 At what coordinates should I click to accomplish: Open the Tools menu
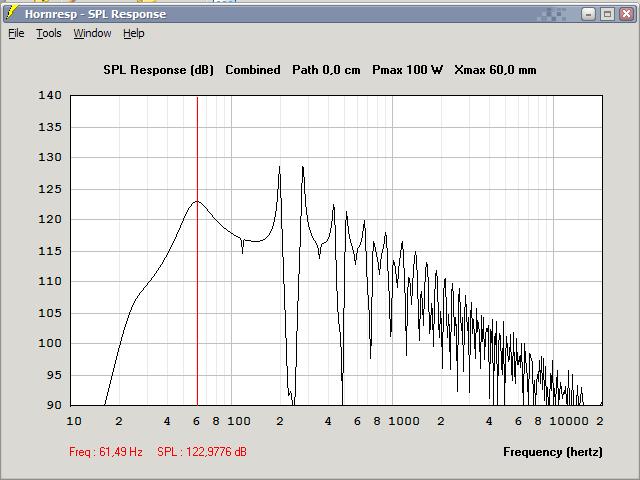click(49, 33)
